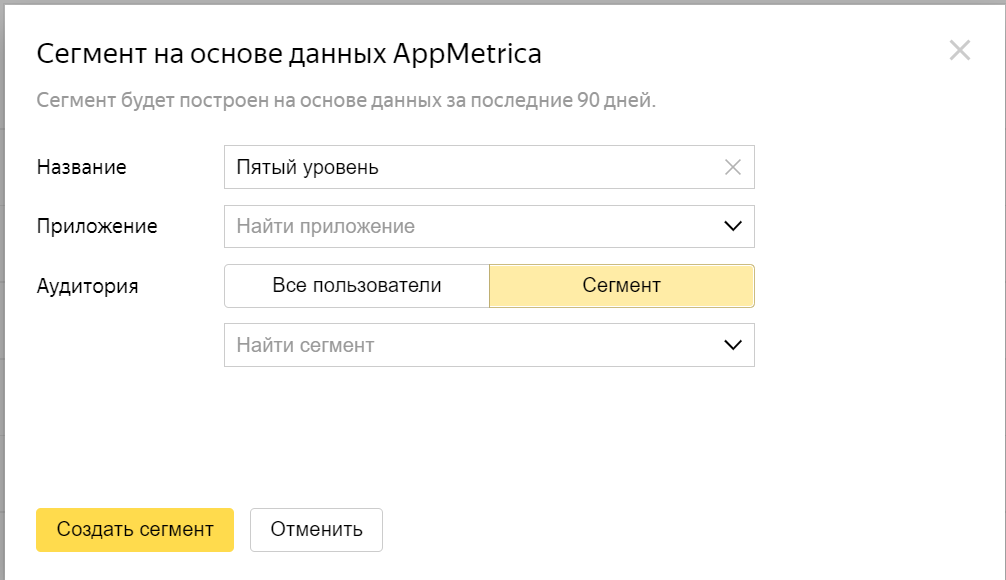Select 'Все пользователи' audience option
Viewport: 1006px width, 580px height.
coord(355,285)
